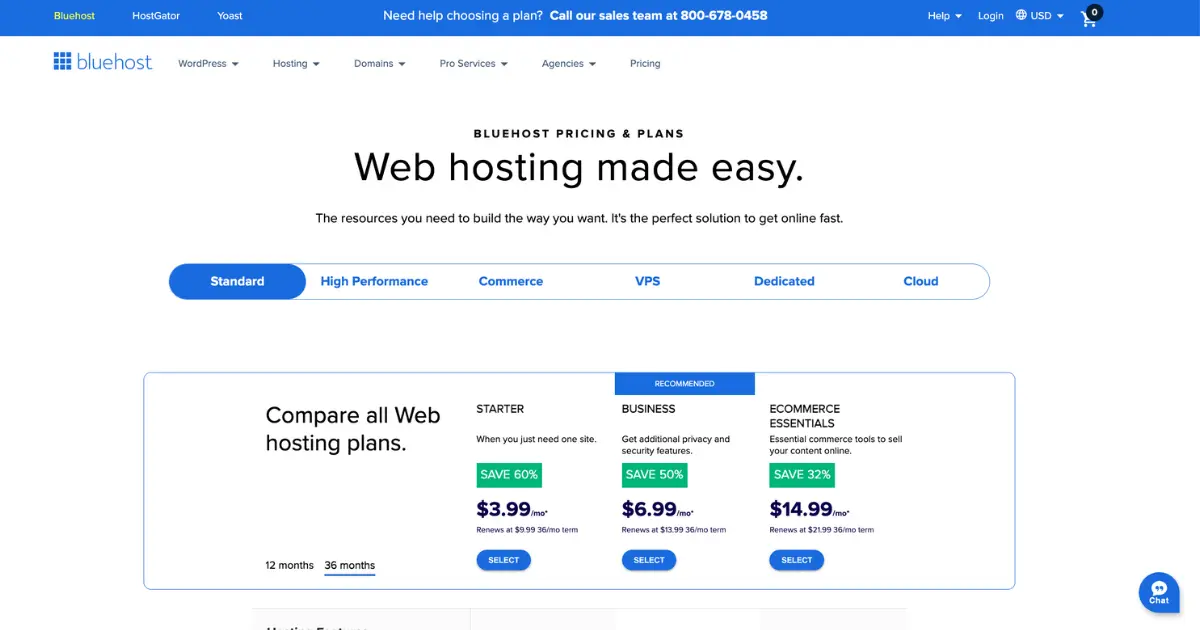
Task: Click the $14.99 eCommerce price
Action: coord(809,509)
